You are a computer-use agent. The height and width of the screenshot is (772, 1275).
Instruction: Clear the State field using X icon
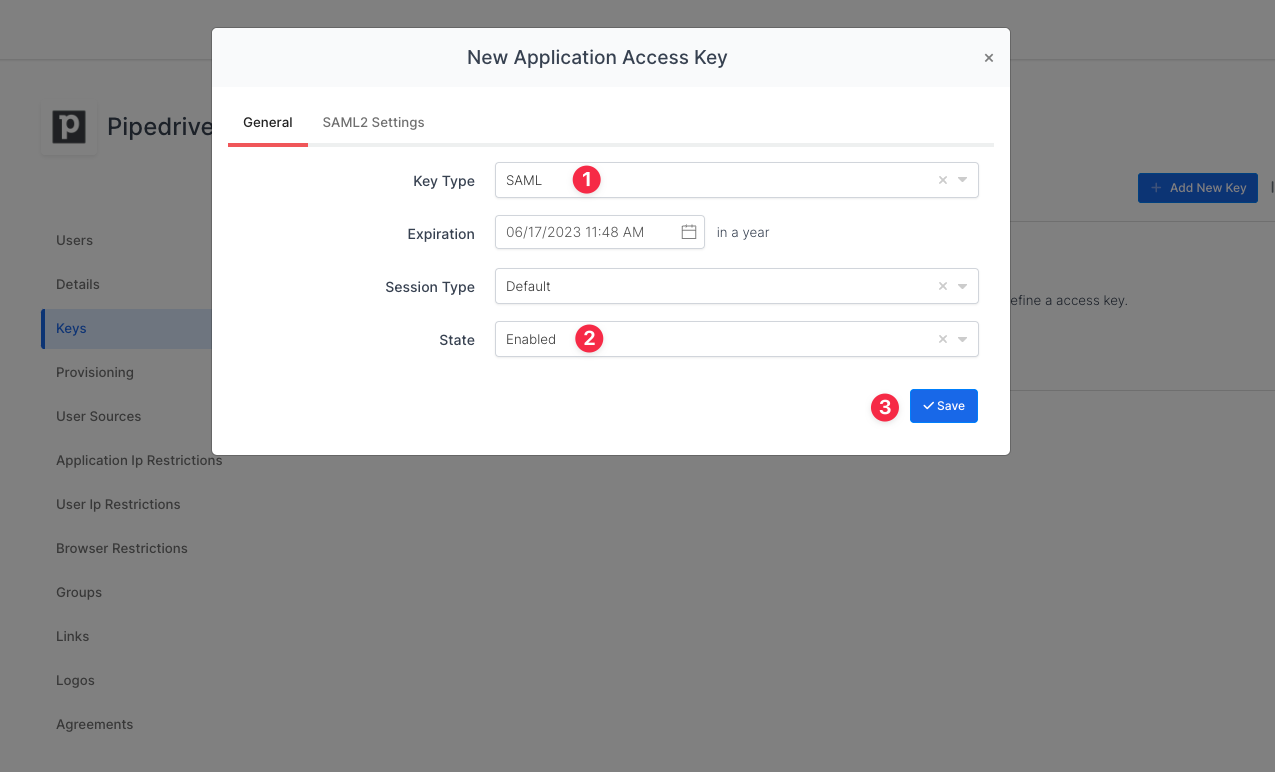(x=942, y=340)
